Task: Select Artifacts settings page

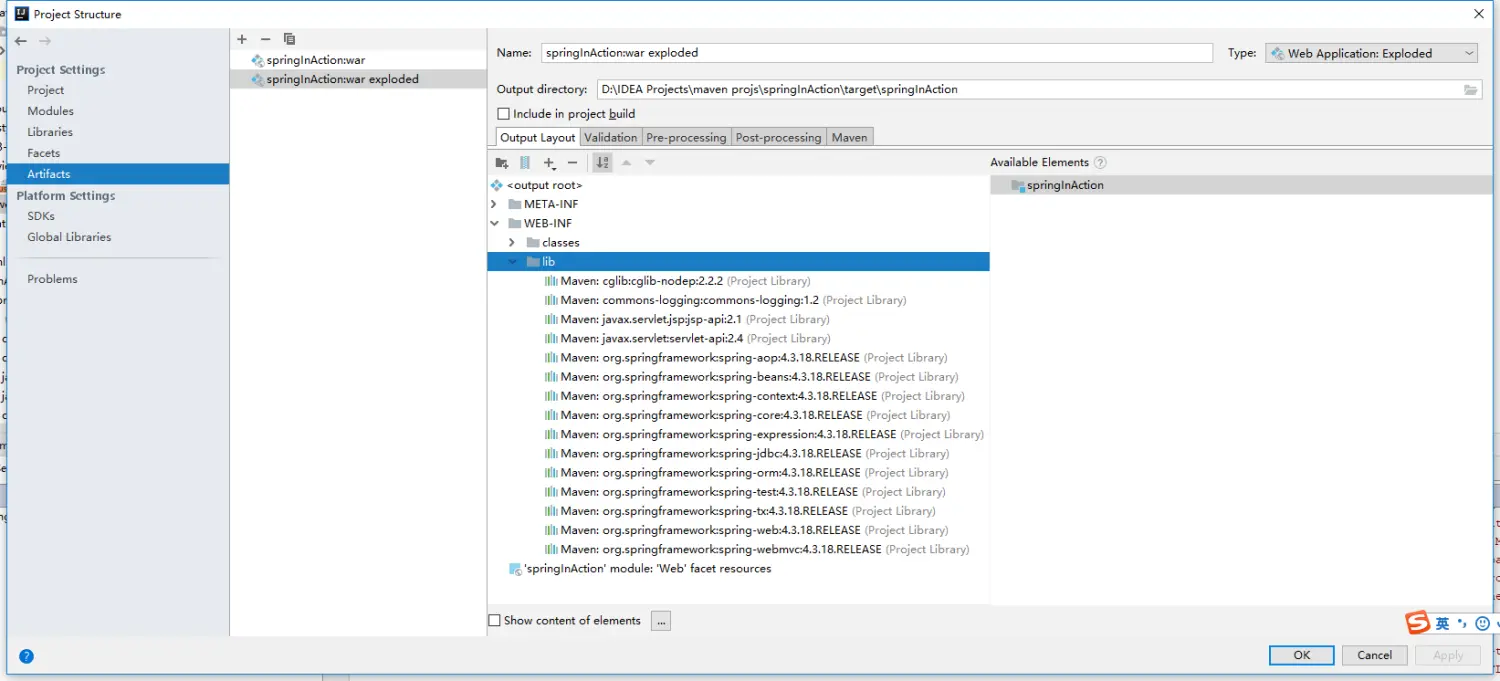Action: (x=118, y=174)
